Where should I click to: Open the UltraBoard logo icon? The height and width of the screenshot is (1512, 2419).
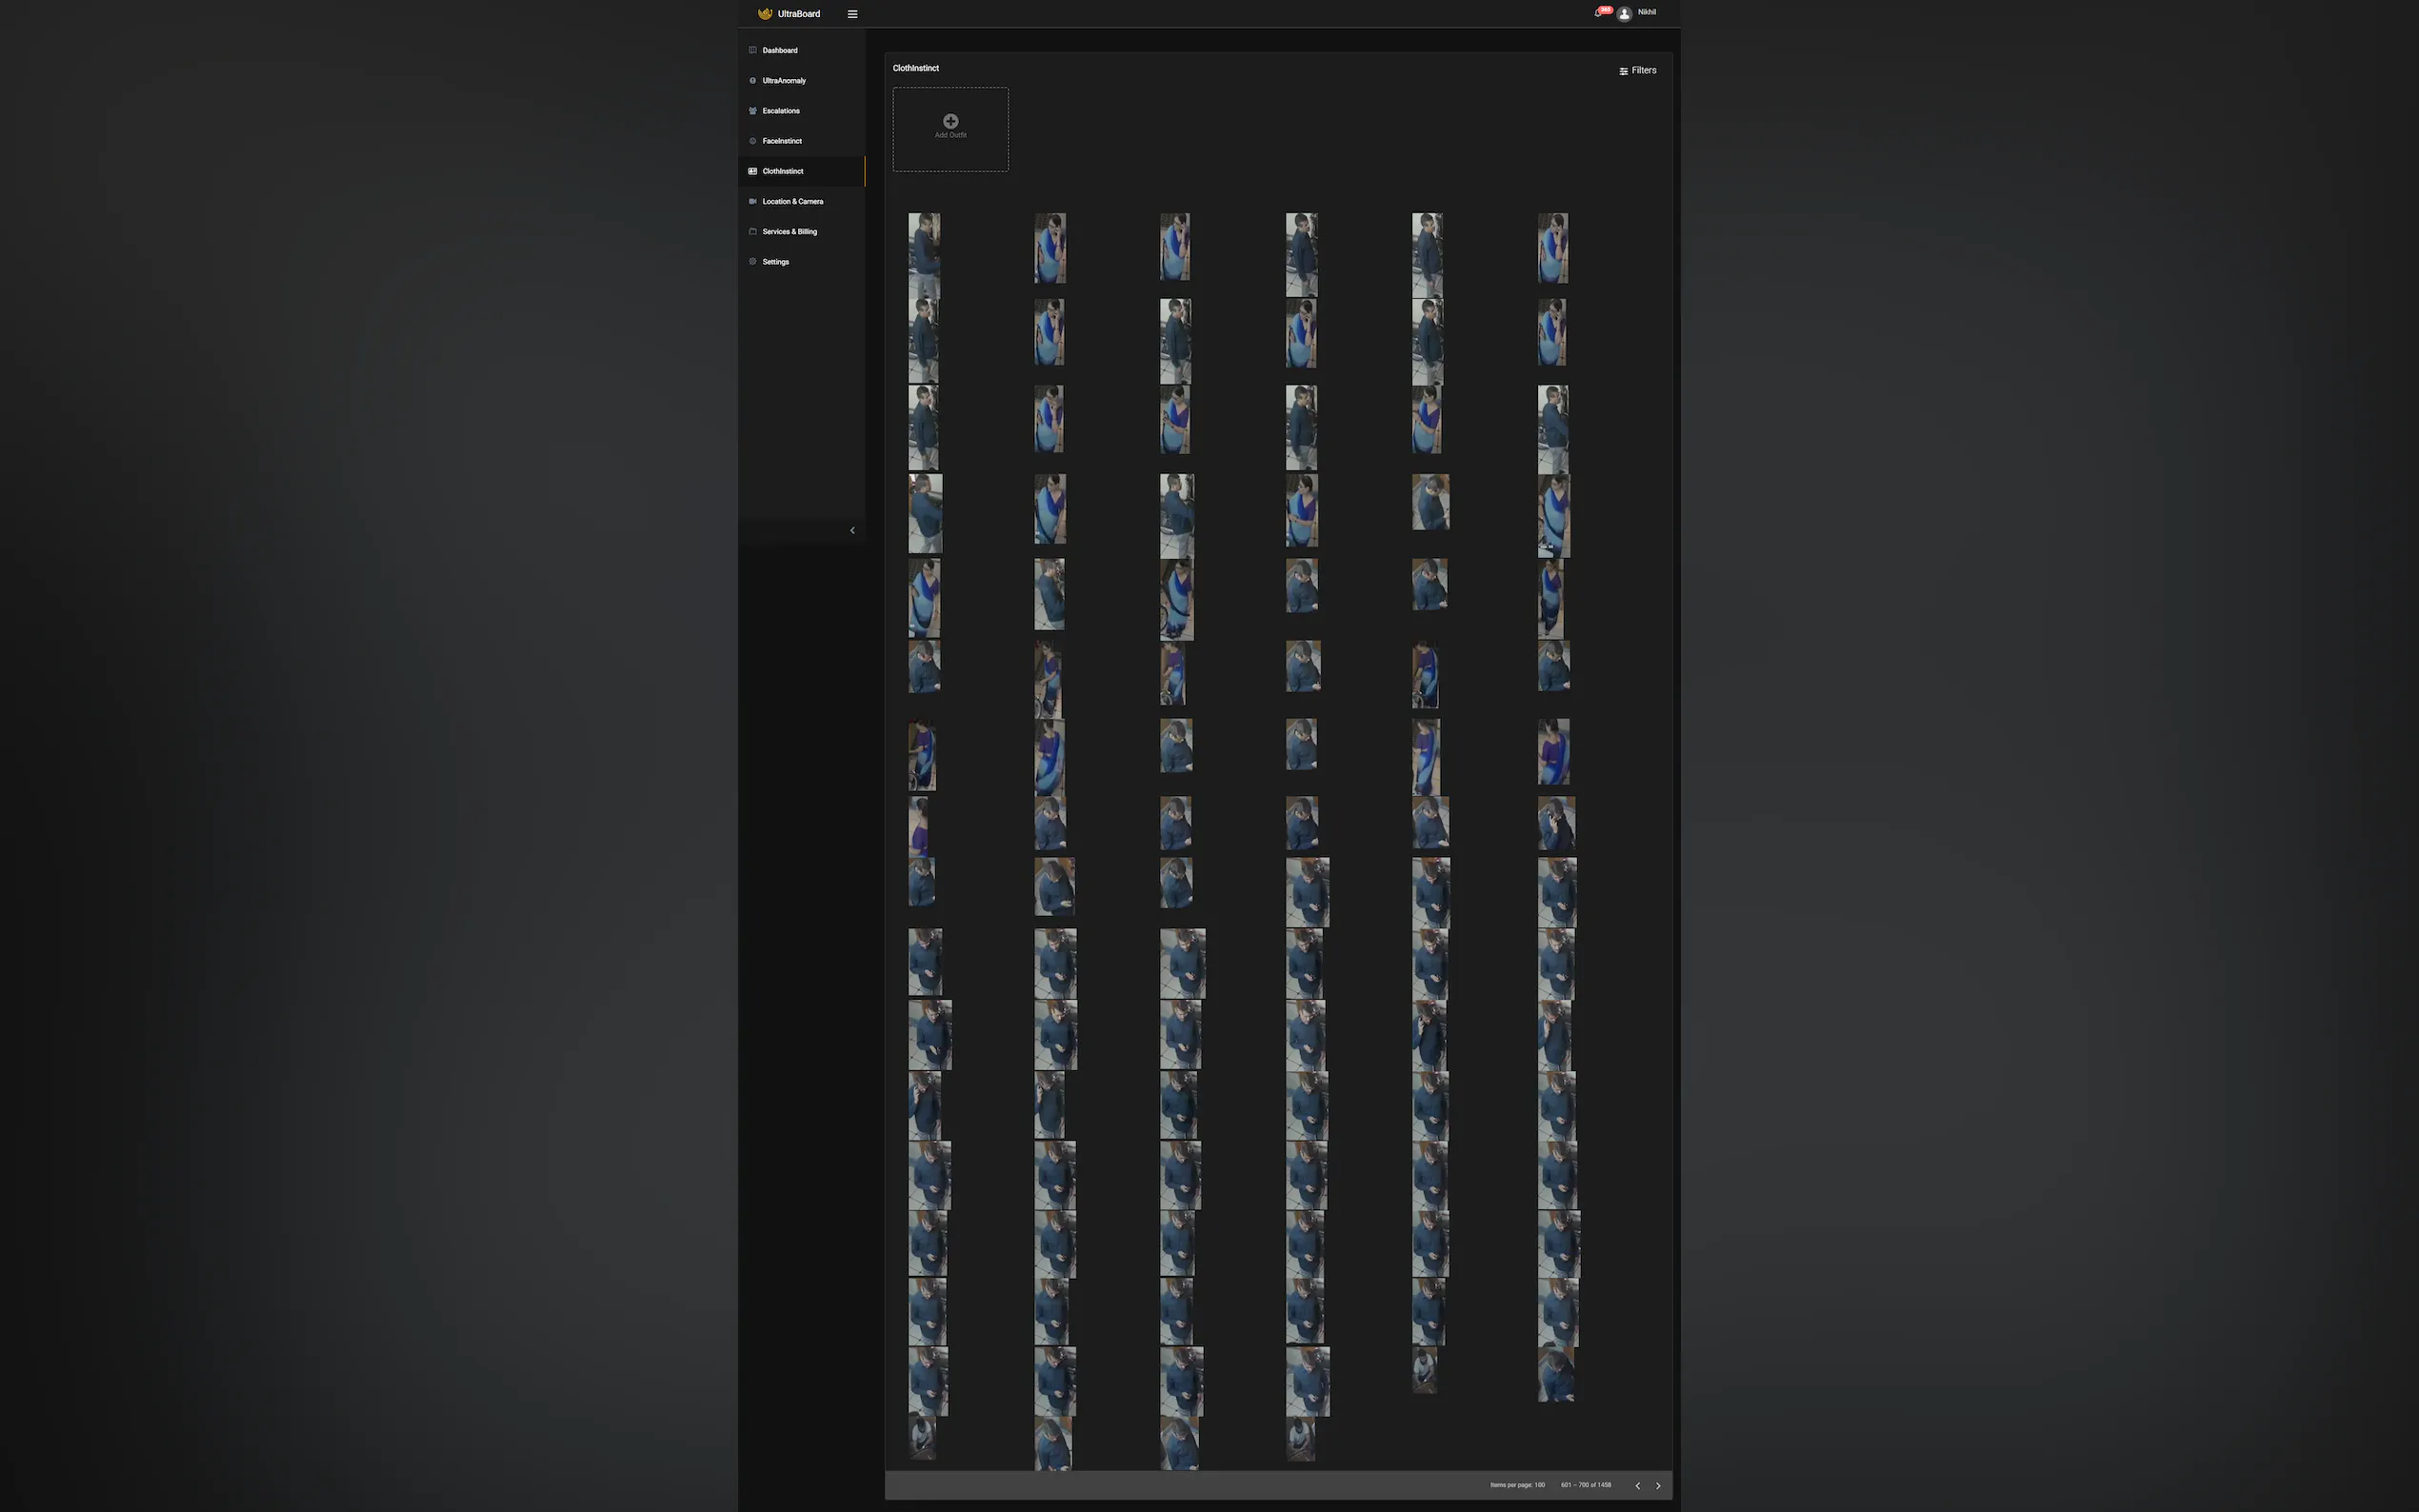click(764, 13)
